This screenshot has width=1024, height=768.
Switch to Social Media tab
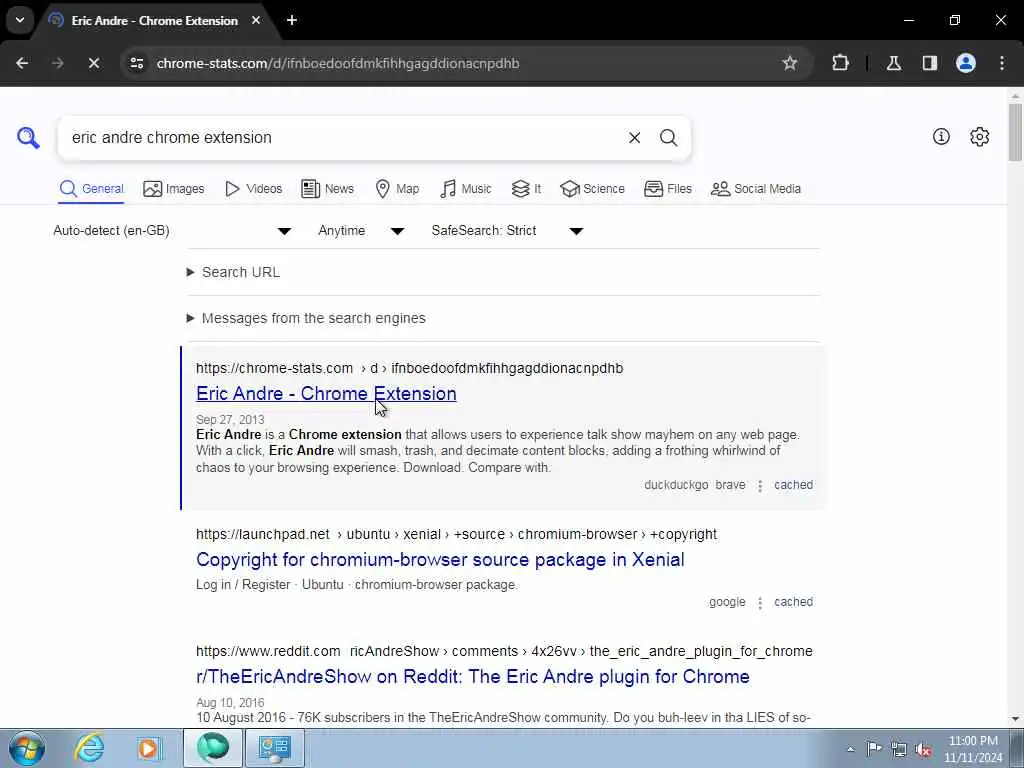(756, 189)
